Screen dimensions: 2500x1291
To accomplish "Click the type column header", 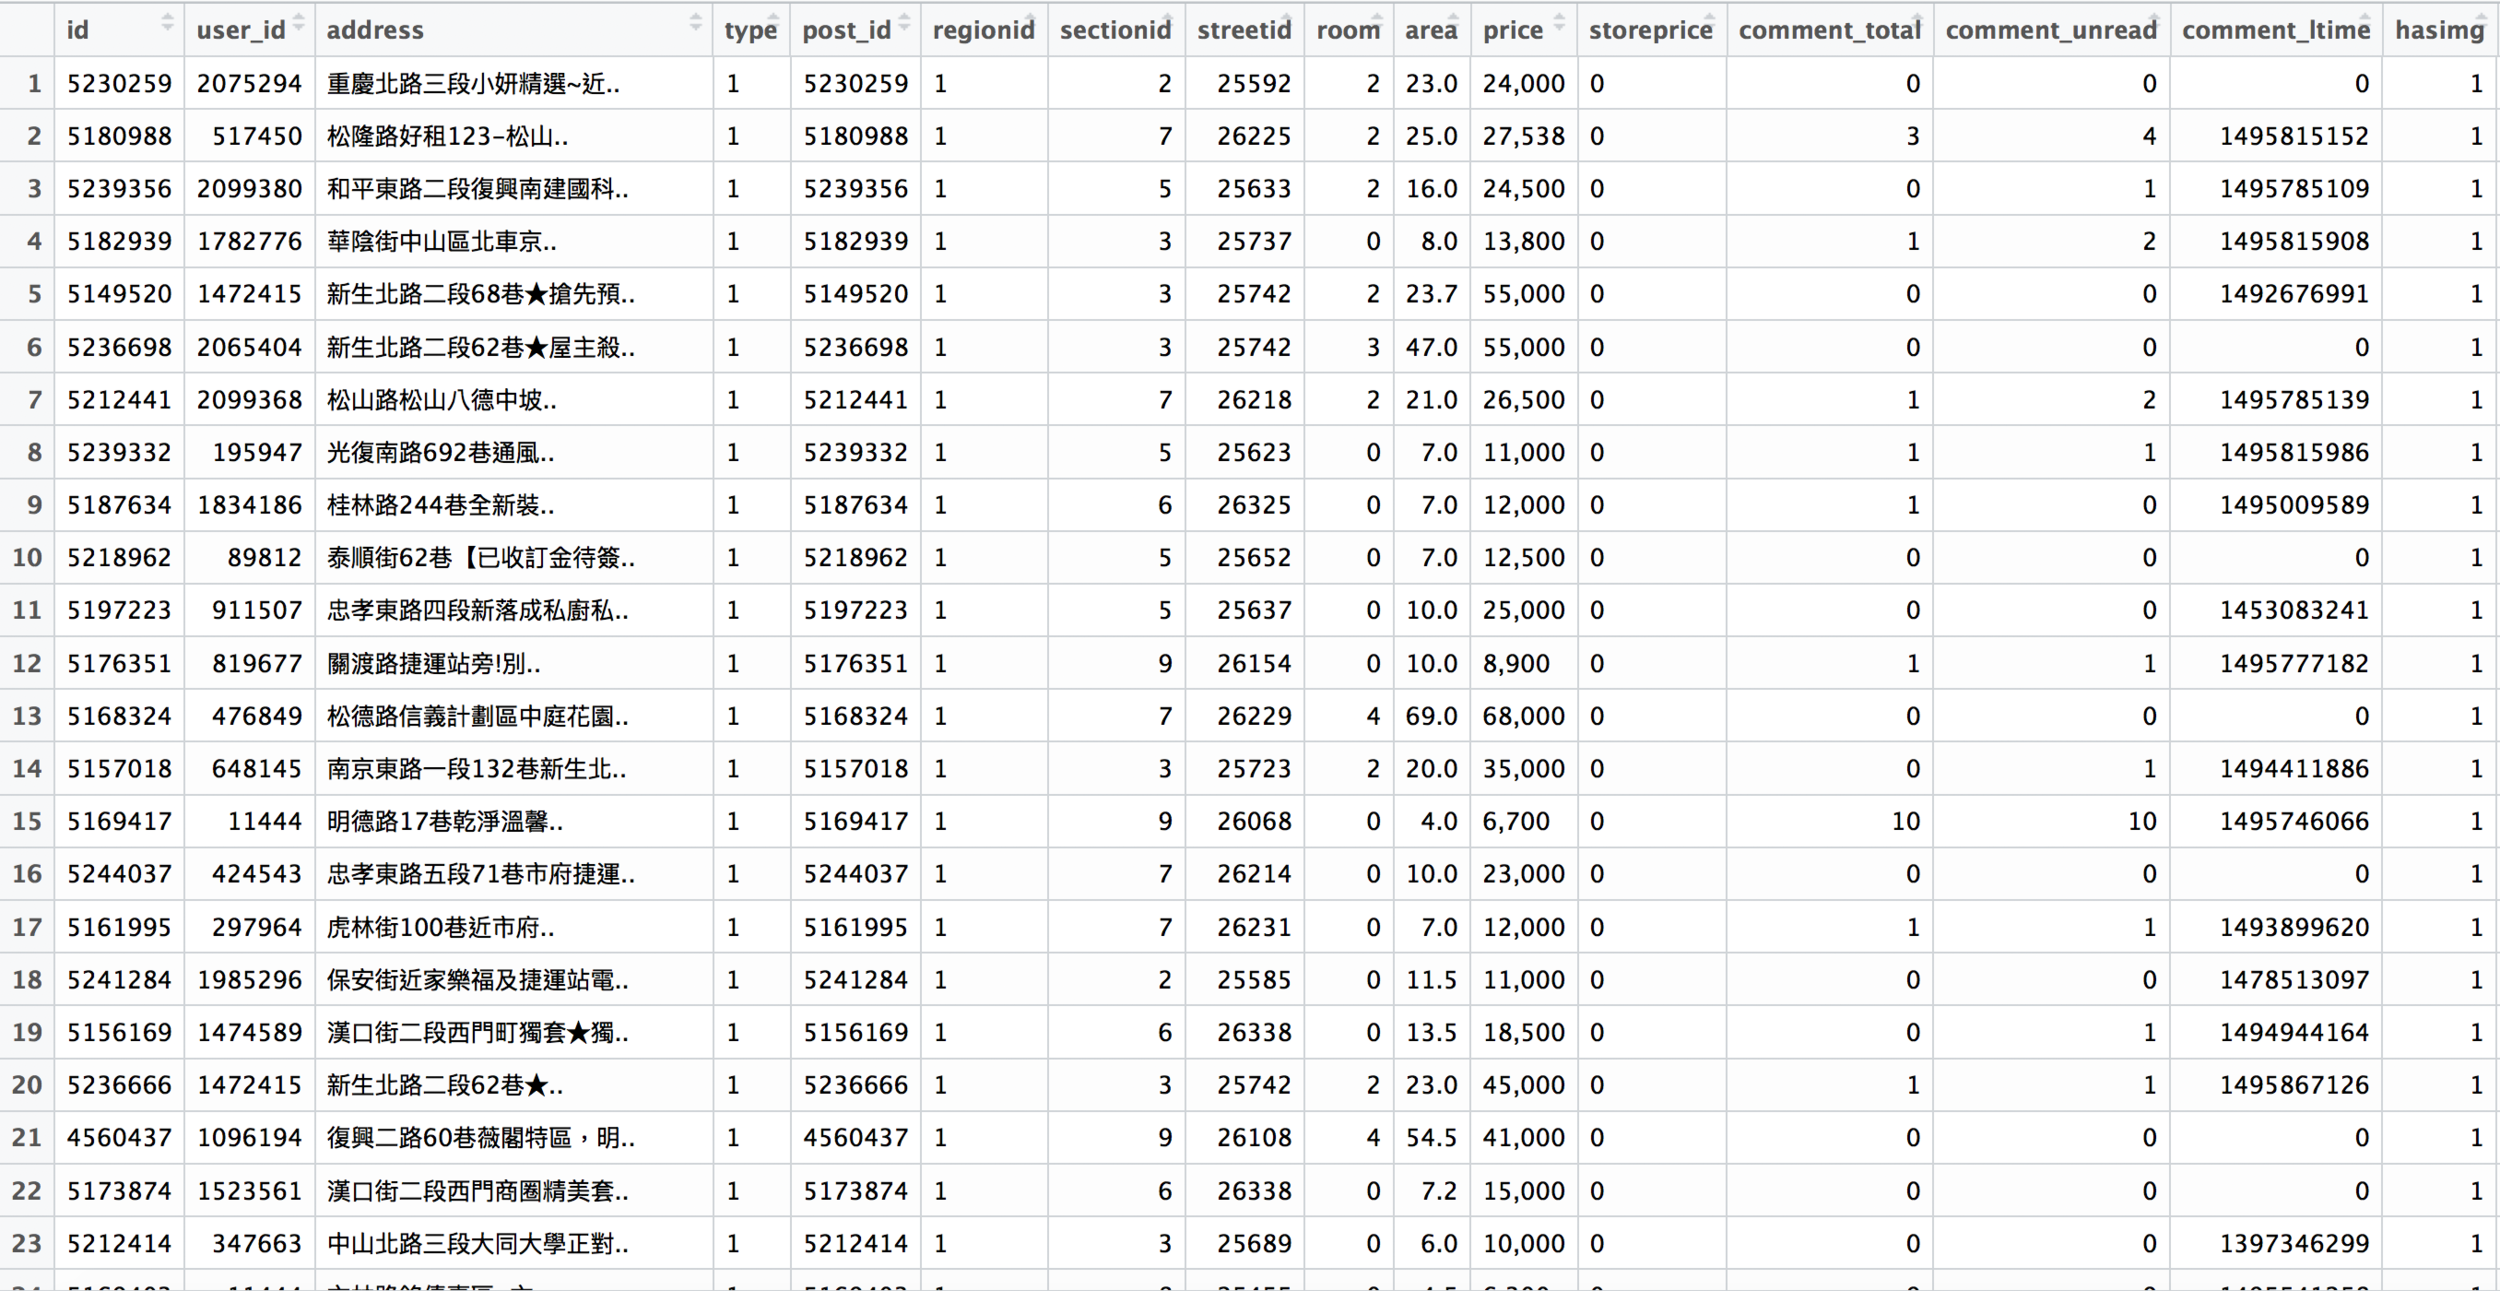I will [750, 30].
